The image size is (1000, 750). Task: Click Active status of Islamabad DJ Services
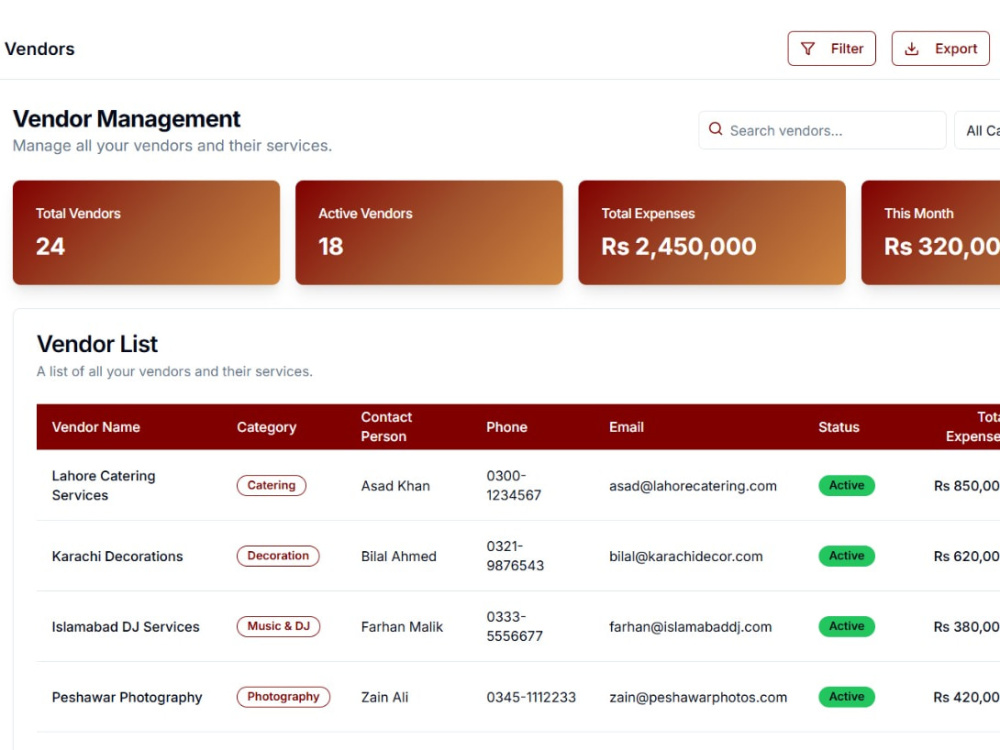click(846, 626)
